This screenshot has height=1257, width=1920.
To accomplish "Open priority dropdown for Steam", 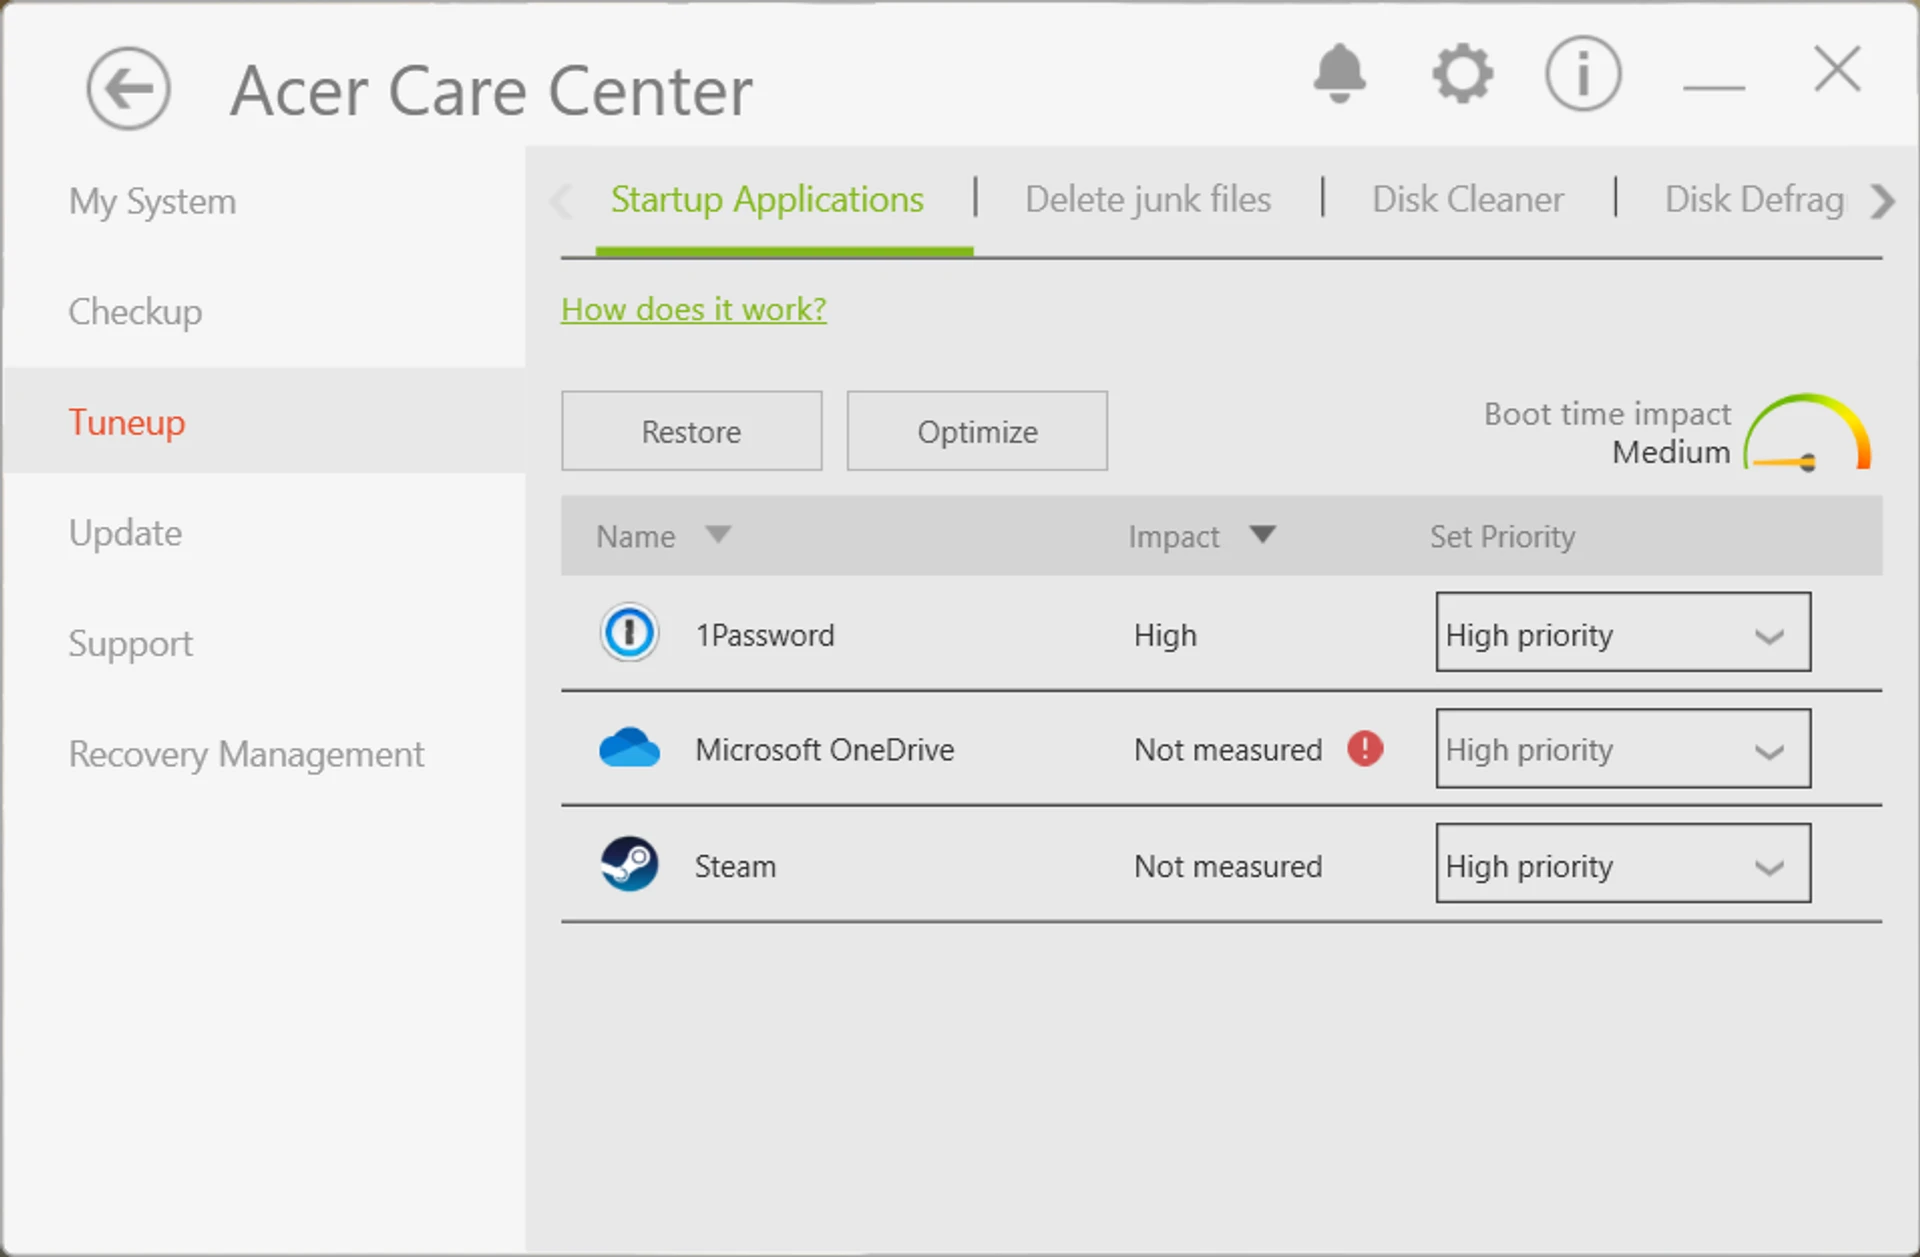I will coord(1623,863).
